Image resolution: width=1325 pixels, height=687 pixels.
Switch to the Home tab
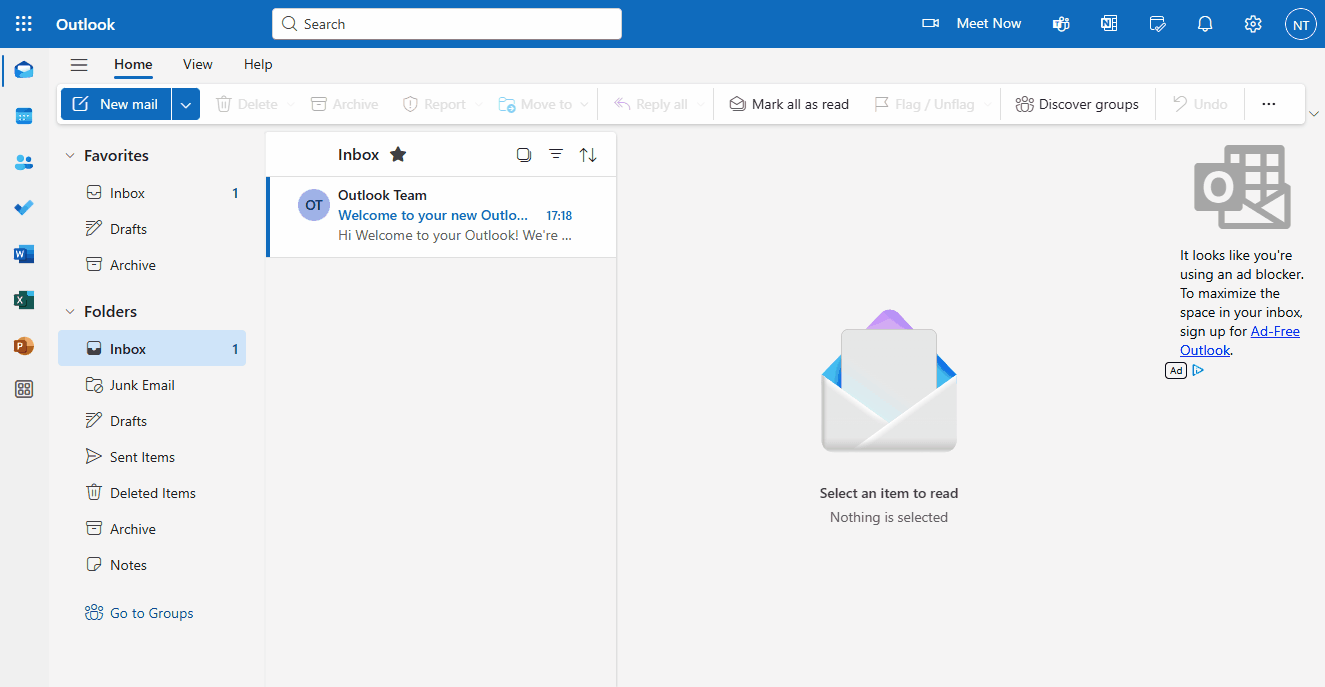[133, 65]
